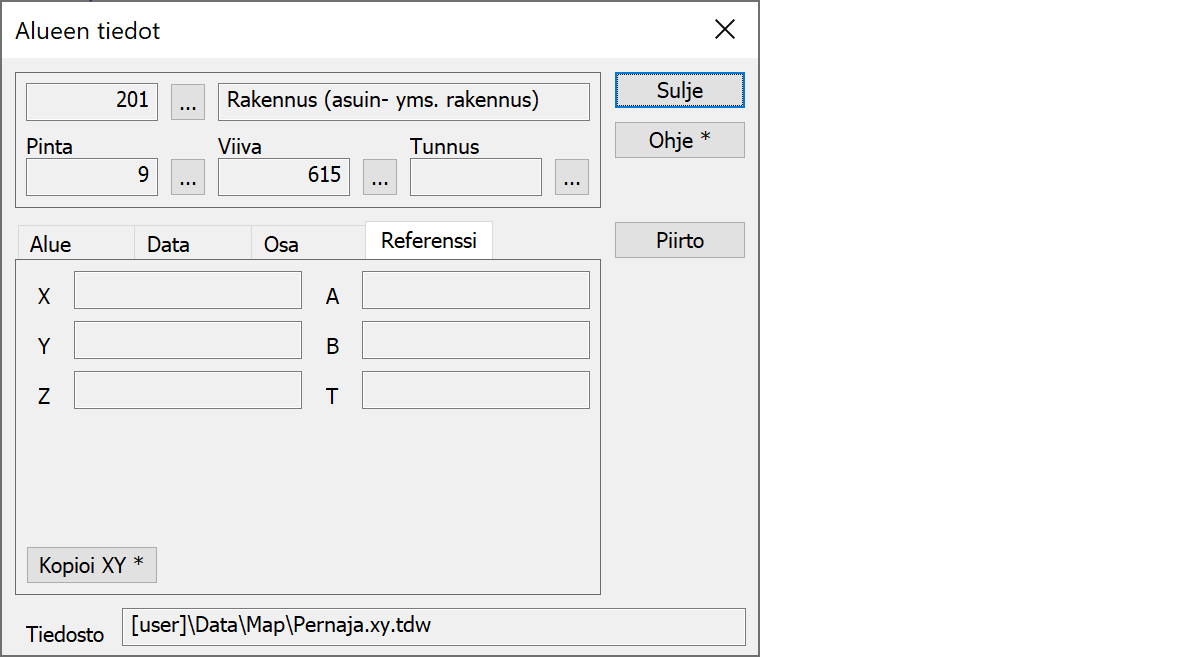This screenshot has width=1200, height=657.
Task: Focus the X coordinate field
Action: (x=188, y=290)
